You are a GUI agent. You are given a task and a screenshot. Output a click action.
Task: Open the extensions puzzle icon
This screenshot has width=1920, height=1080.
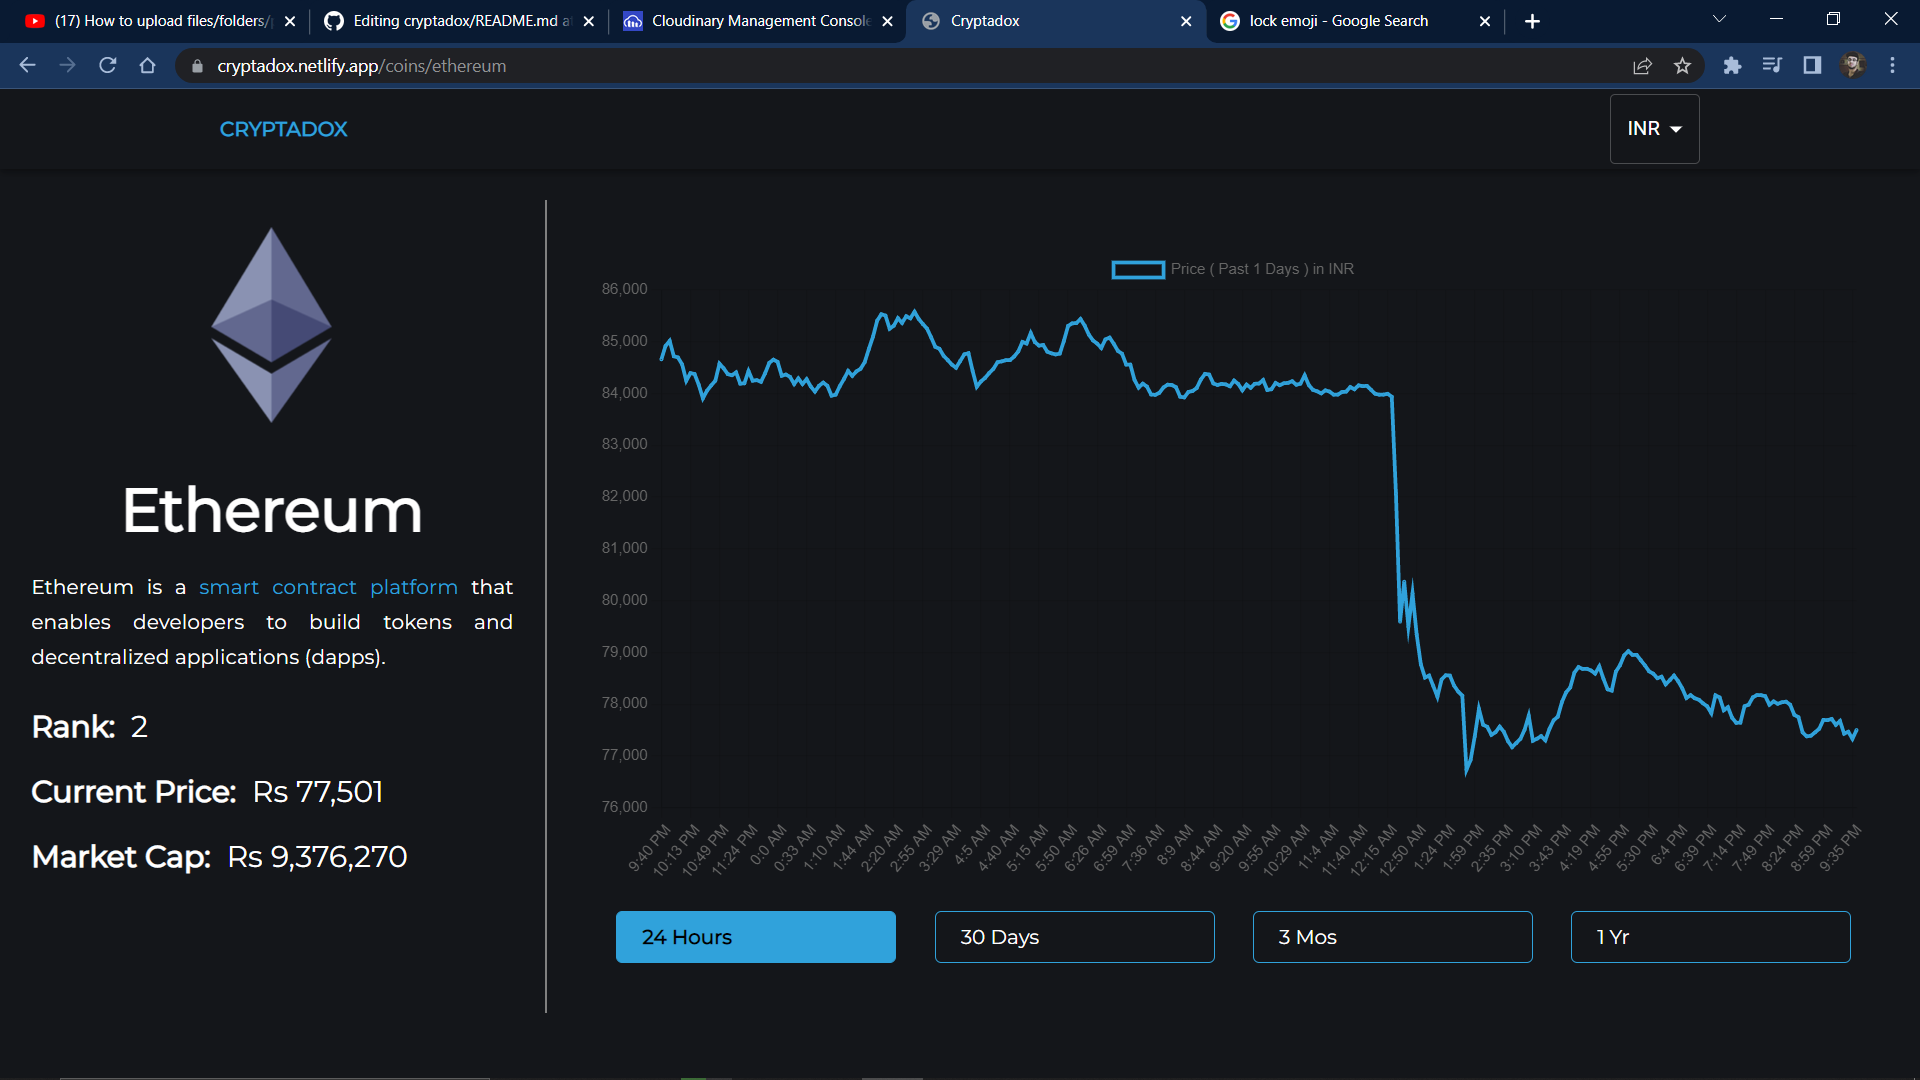pos(1732,66)
